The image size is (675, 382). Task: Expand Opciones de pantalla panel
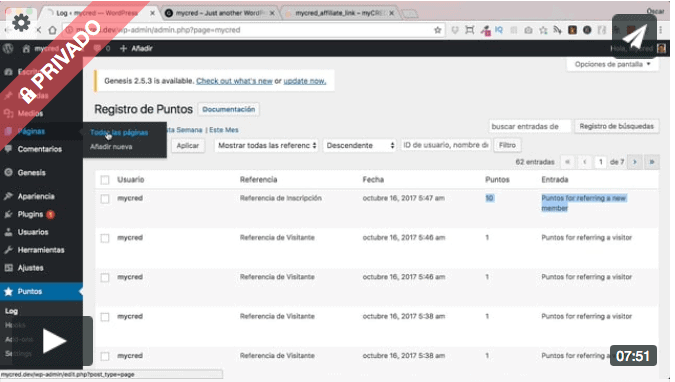(x=613, y=64)
